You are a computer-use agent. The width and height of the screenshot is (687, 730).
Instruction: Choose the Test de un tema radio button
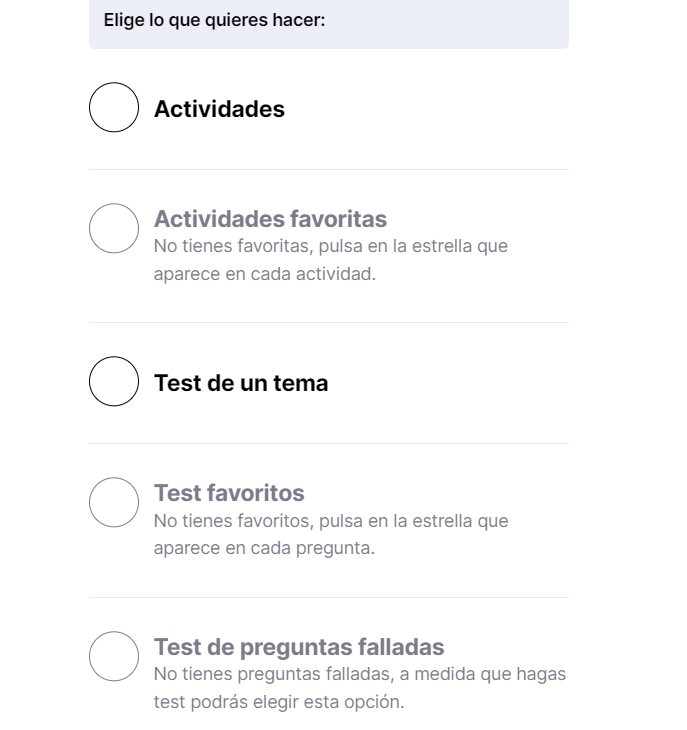(x=114, y=382)
